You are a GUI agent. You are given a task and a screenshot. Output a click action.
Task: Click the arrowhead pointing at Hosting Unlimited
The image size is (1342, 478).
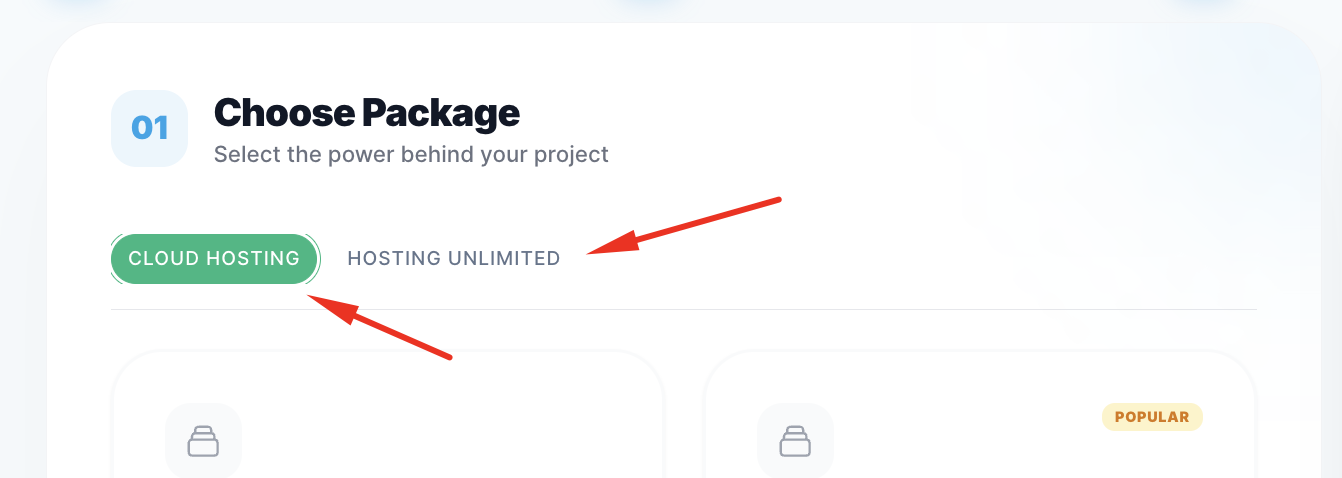pos(598,250)
